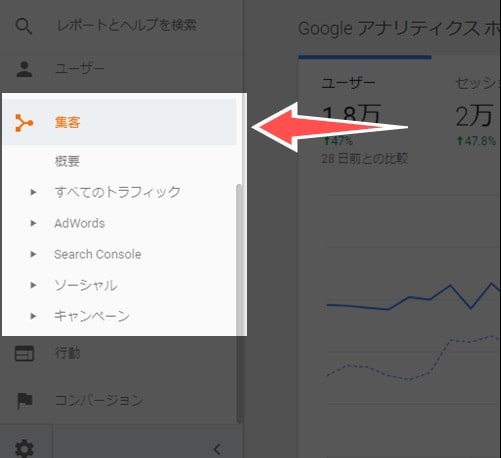Image resolution: width=501 pixels, height=458 pixels.
Task: Expand the キャンペーン triangle
Action: pos(33,316)
